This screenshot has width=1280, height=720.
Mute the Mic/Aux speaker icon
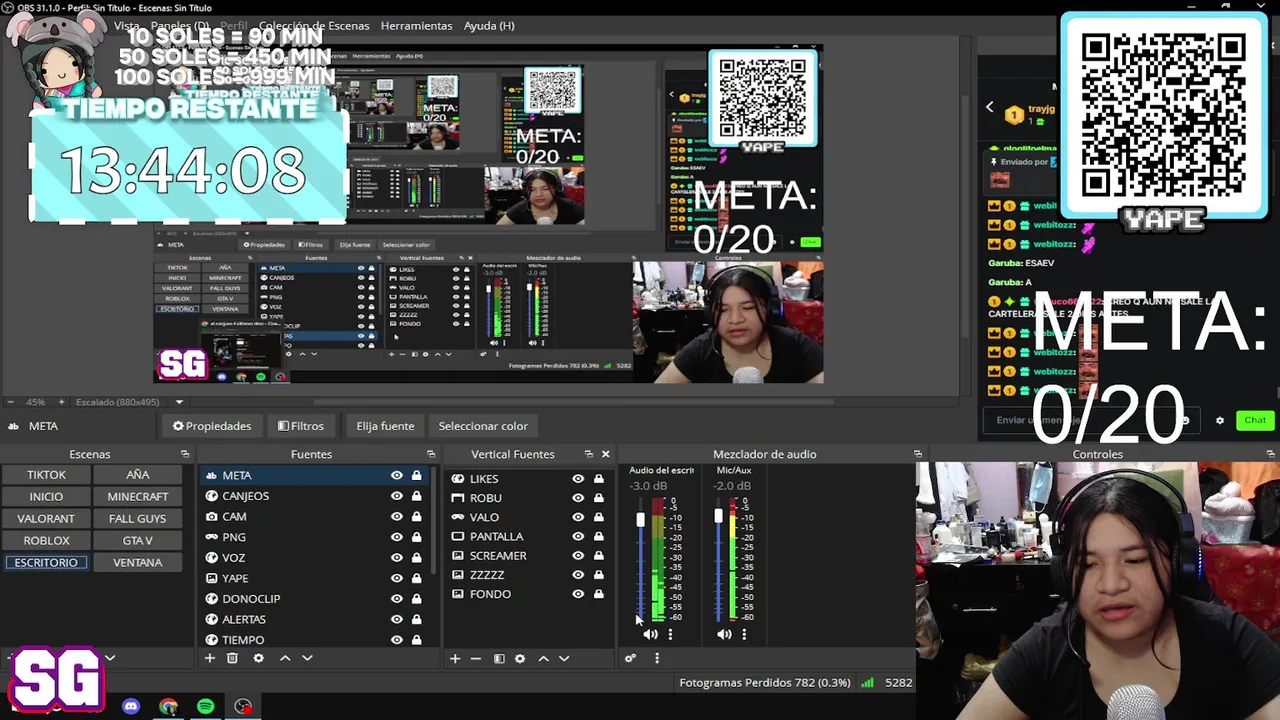point(724,634)
